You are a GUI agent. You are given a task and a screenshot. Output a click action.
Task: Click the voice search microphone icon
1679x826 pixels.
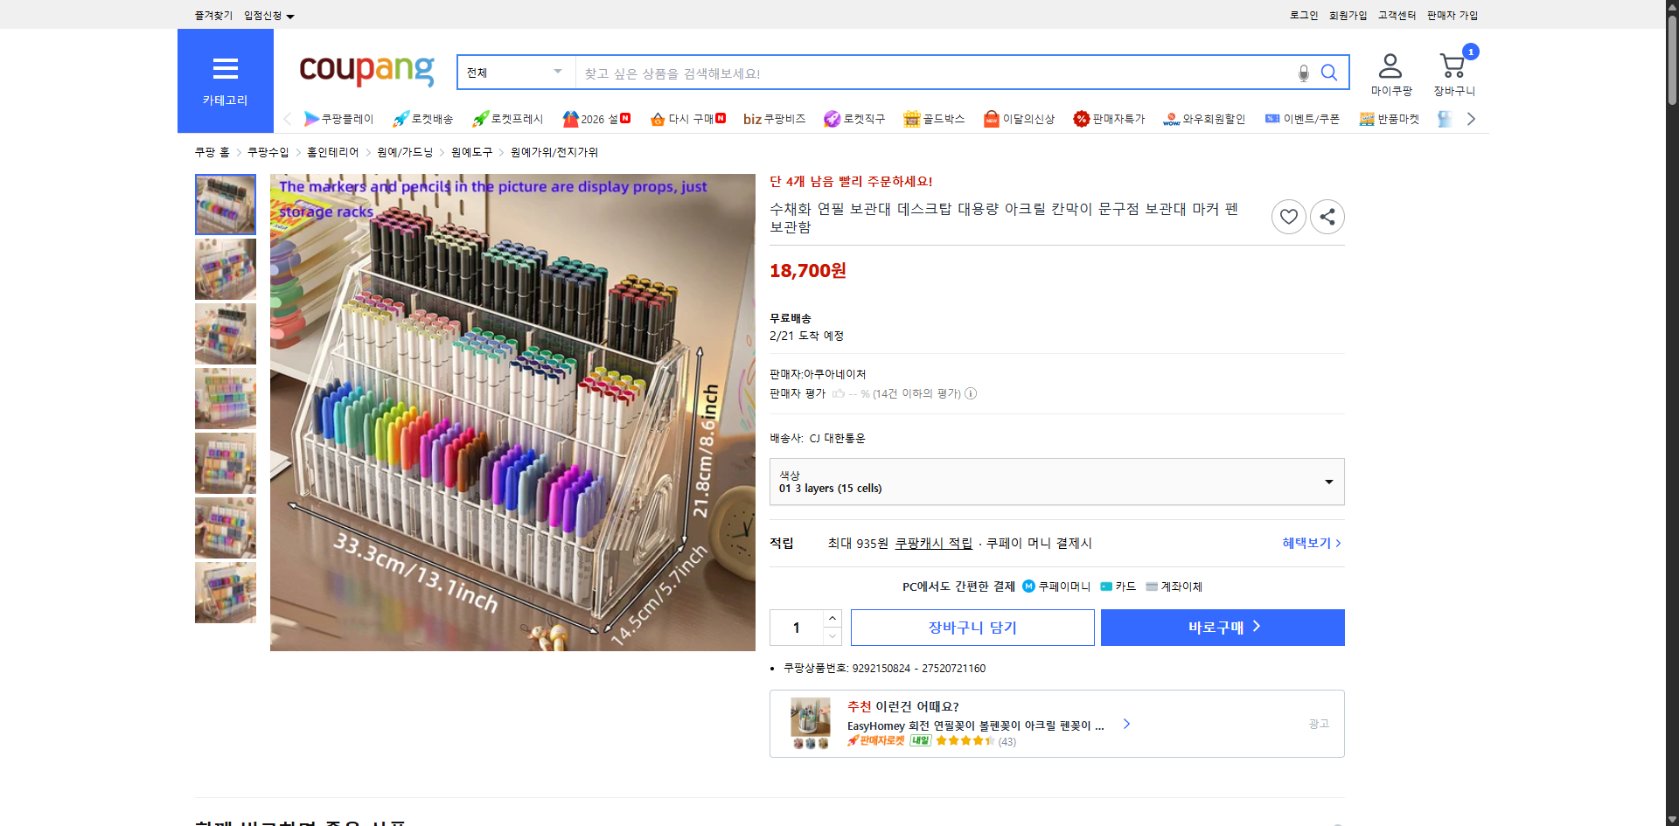[1301, 72]
